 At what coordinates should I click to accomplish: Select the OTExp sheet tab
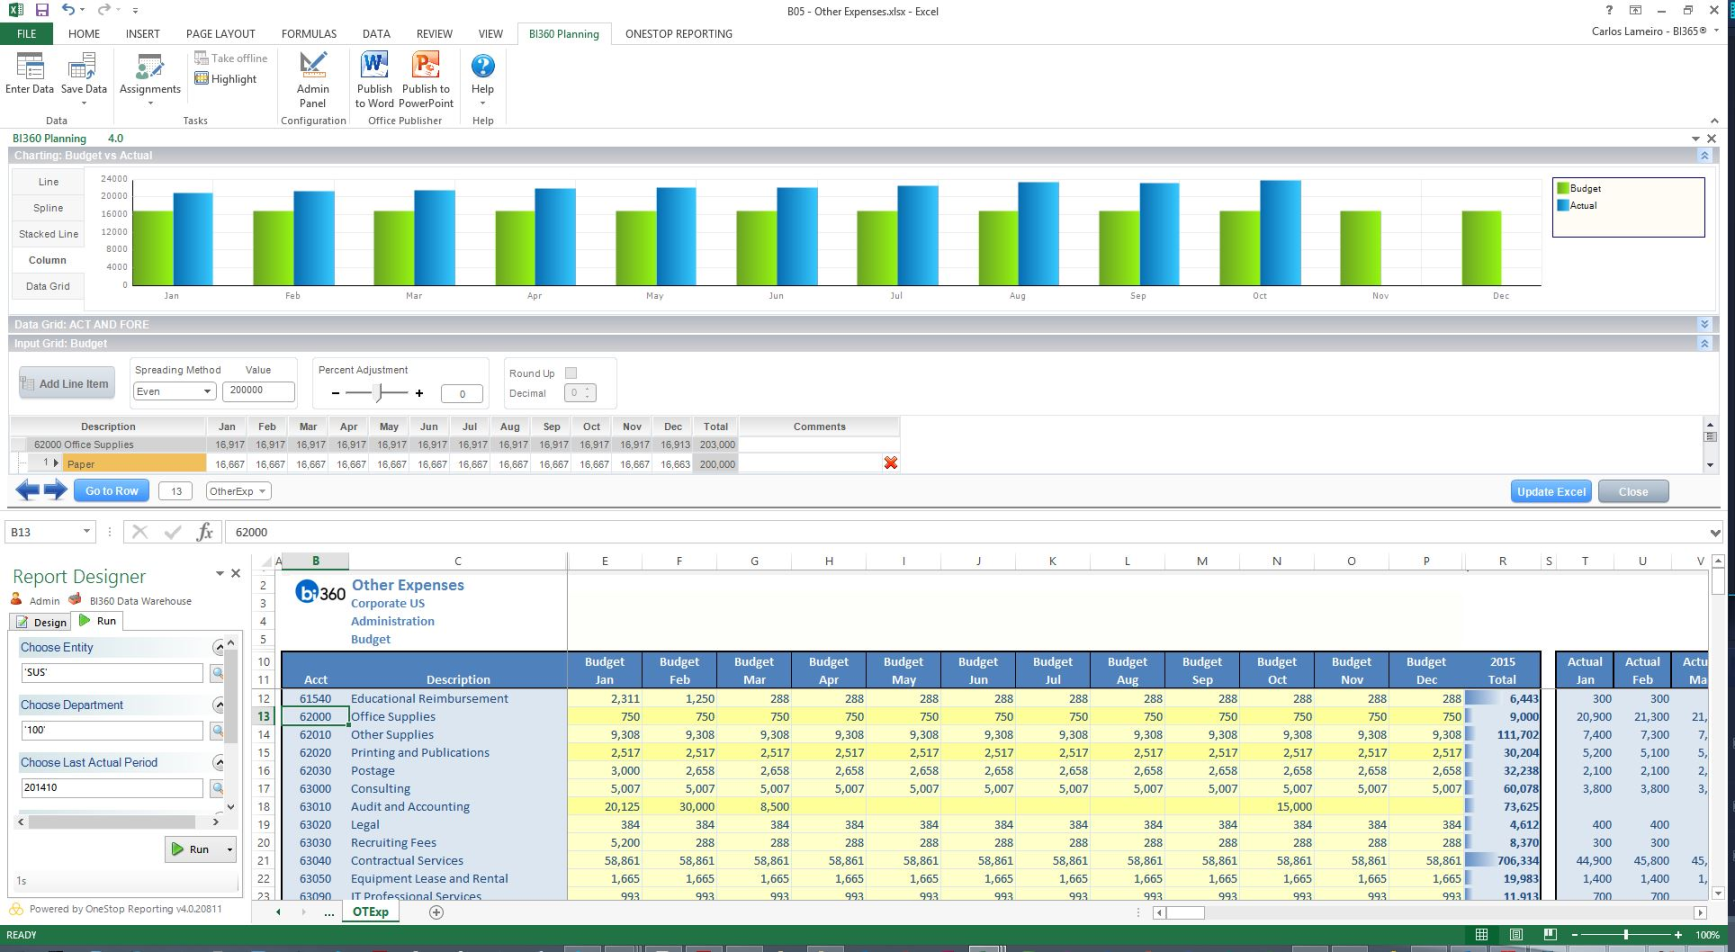click(x=371, y=912)
